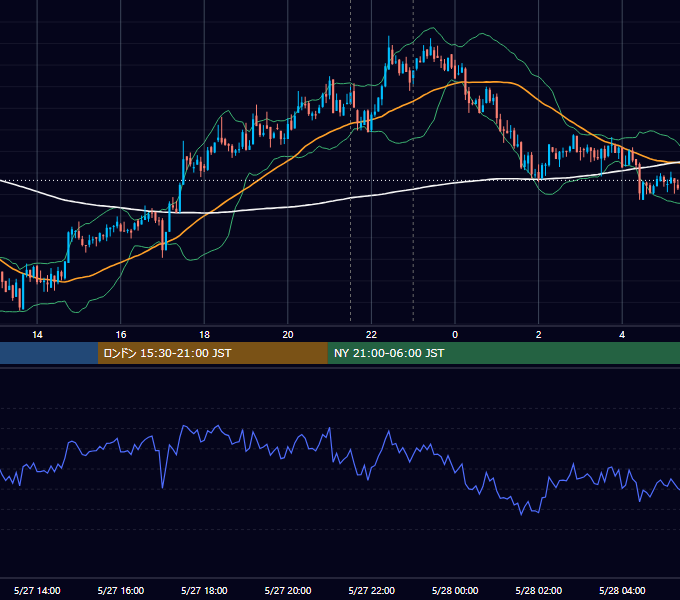Click the 14 hour label on price chart axis

tap(37, 335)
